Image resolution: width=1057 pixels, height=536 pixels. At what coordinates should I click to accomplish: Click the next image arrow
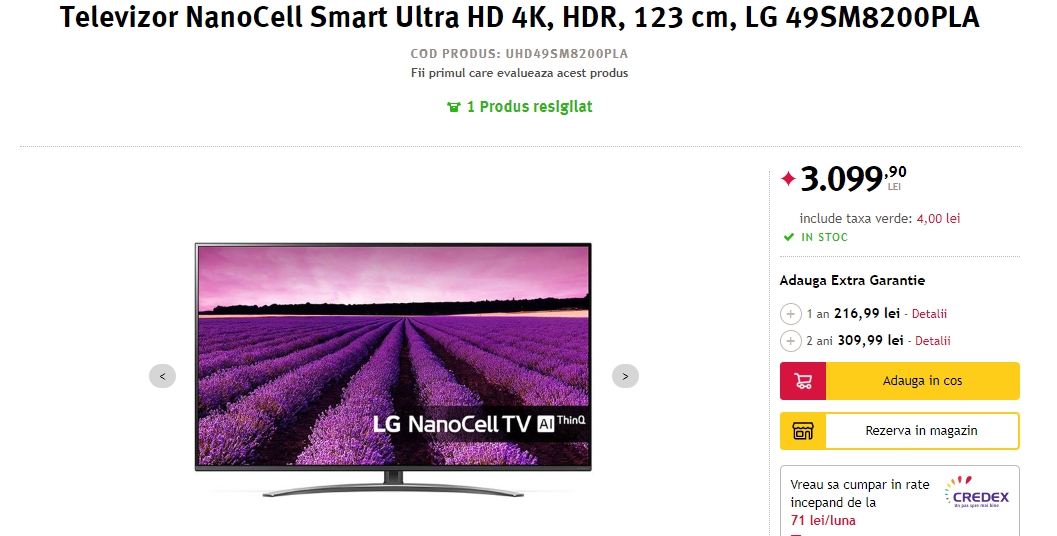click(625, 376)
